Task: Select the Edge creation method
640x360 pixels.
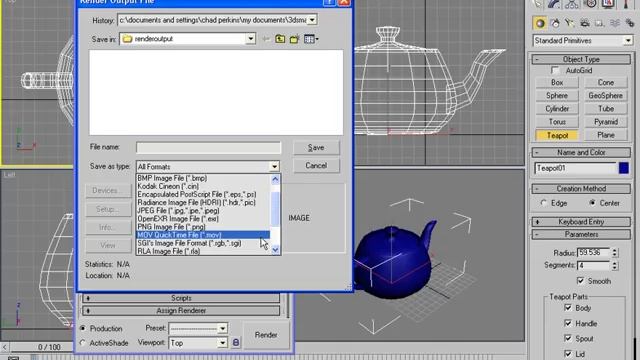Action: coord(543,203)
